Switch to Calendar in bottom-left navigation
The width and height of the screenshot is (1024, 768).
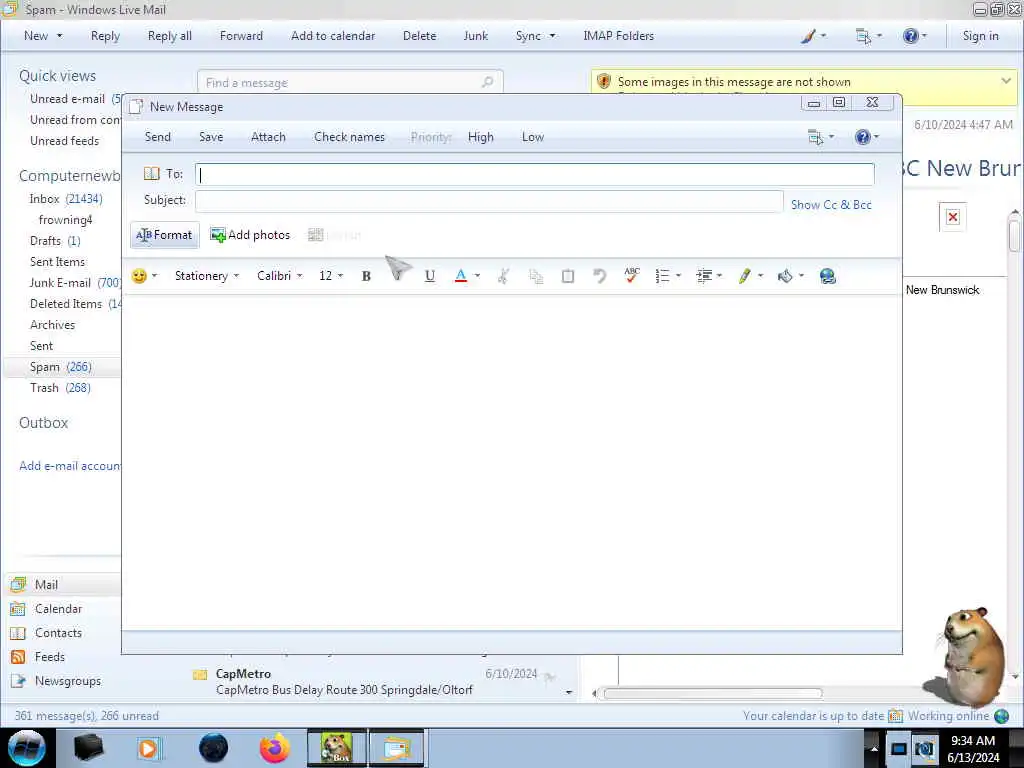(x=58, y=609)
